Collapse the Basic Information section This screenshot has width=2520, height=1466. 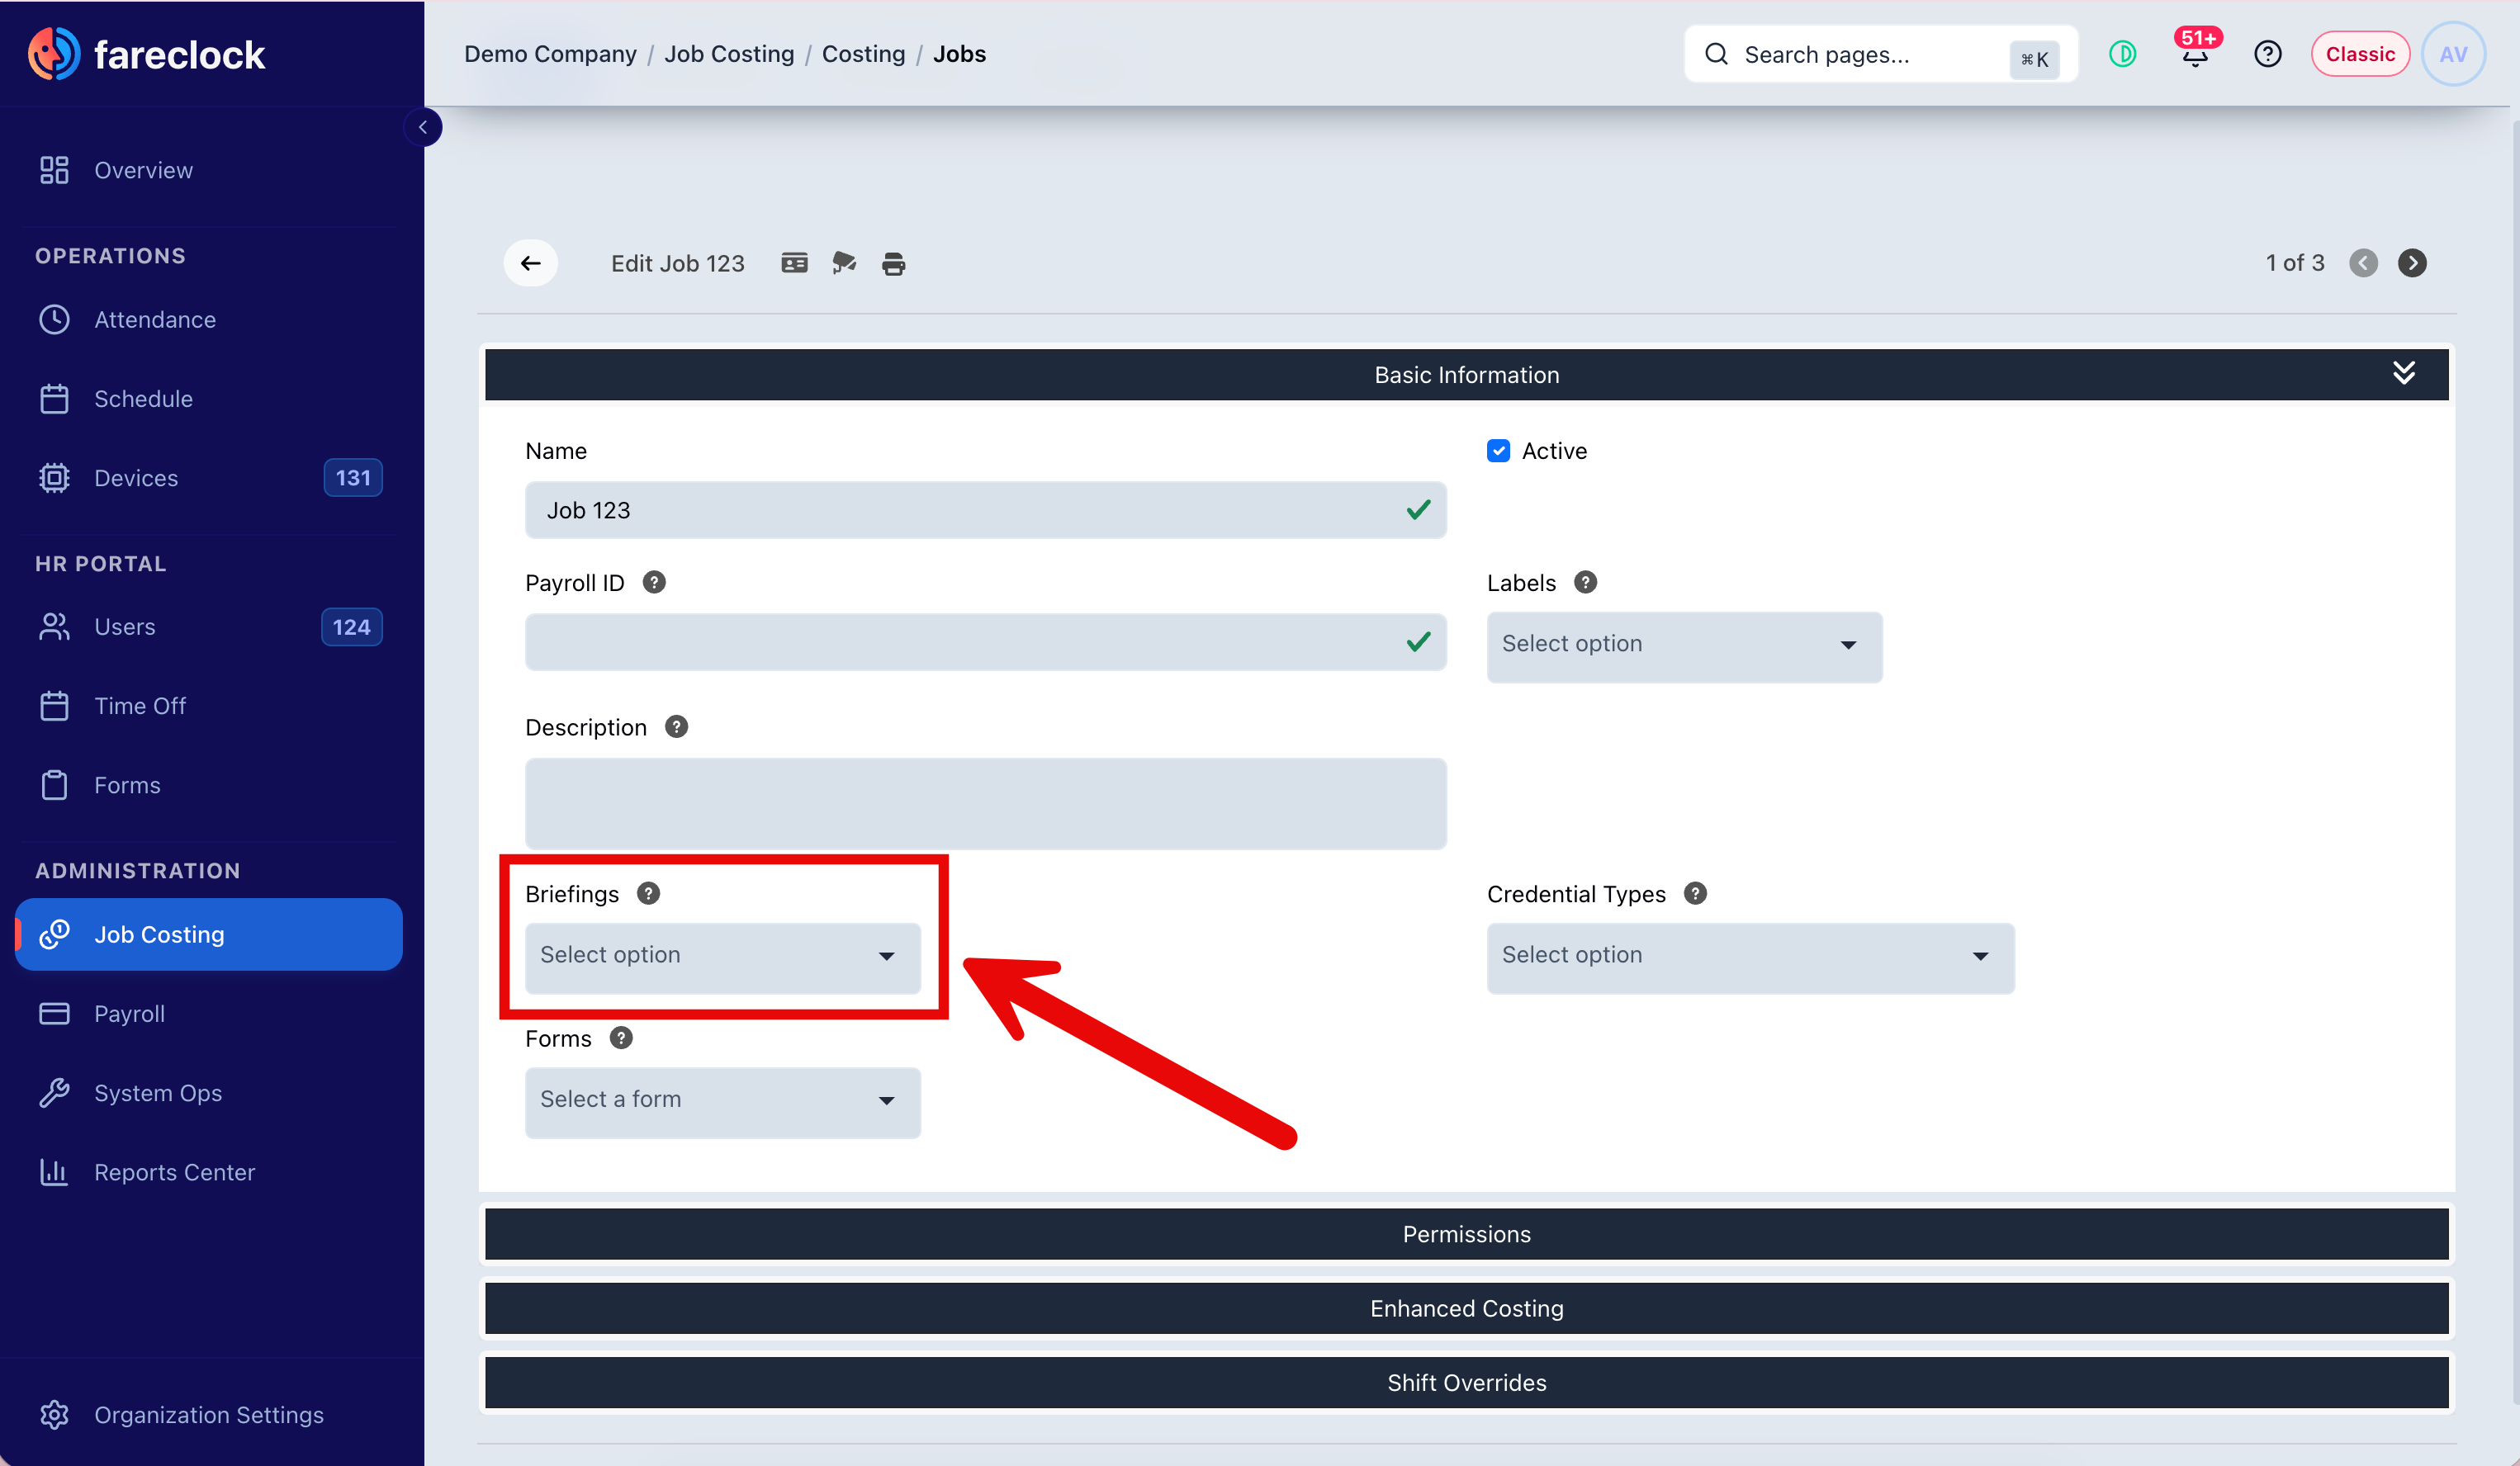tap(2403, 374)
